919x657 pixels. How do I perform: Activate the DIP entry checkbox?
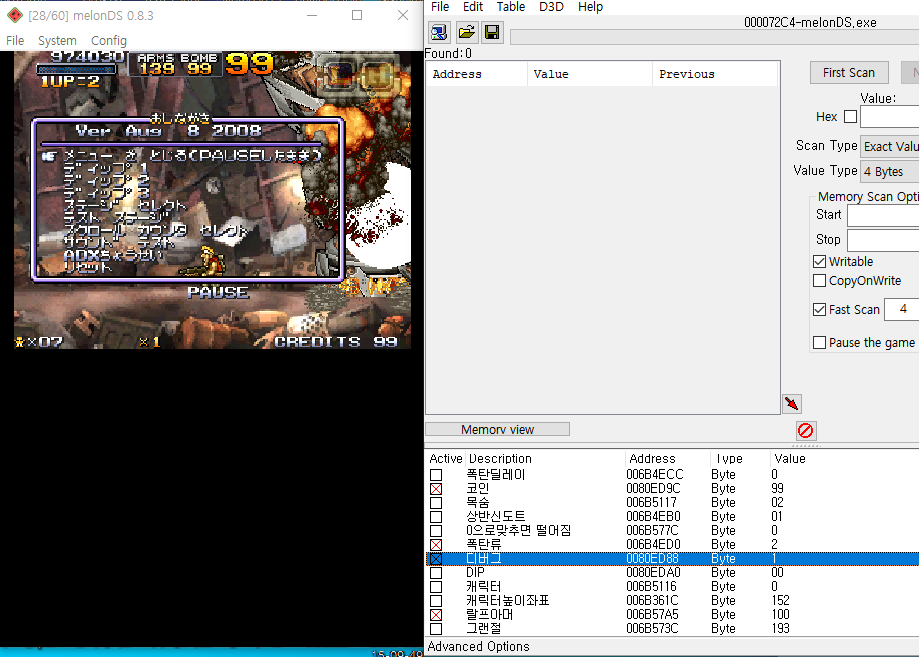coord(436,573)
